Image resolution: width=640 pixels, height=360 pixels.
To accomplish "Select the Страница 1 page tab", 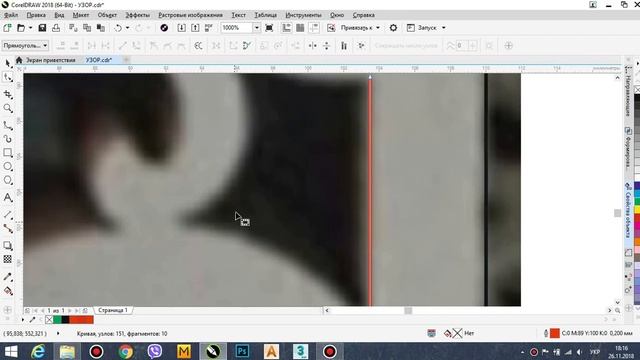I will [113, 310].
